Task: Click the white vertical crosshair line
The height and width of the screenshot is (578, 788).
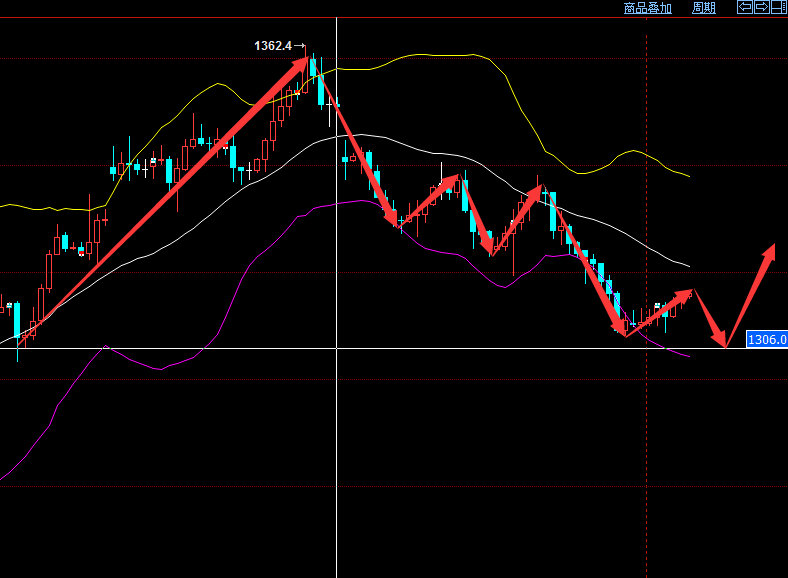Action: pos(337,450)
